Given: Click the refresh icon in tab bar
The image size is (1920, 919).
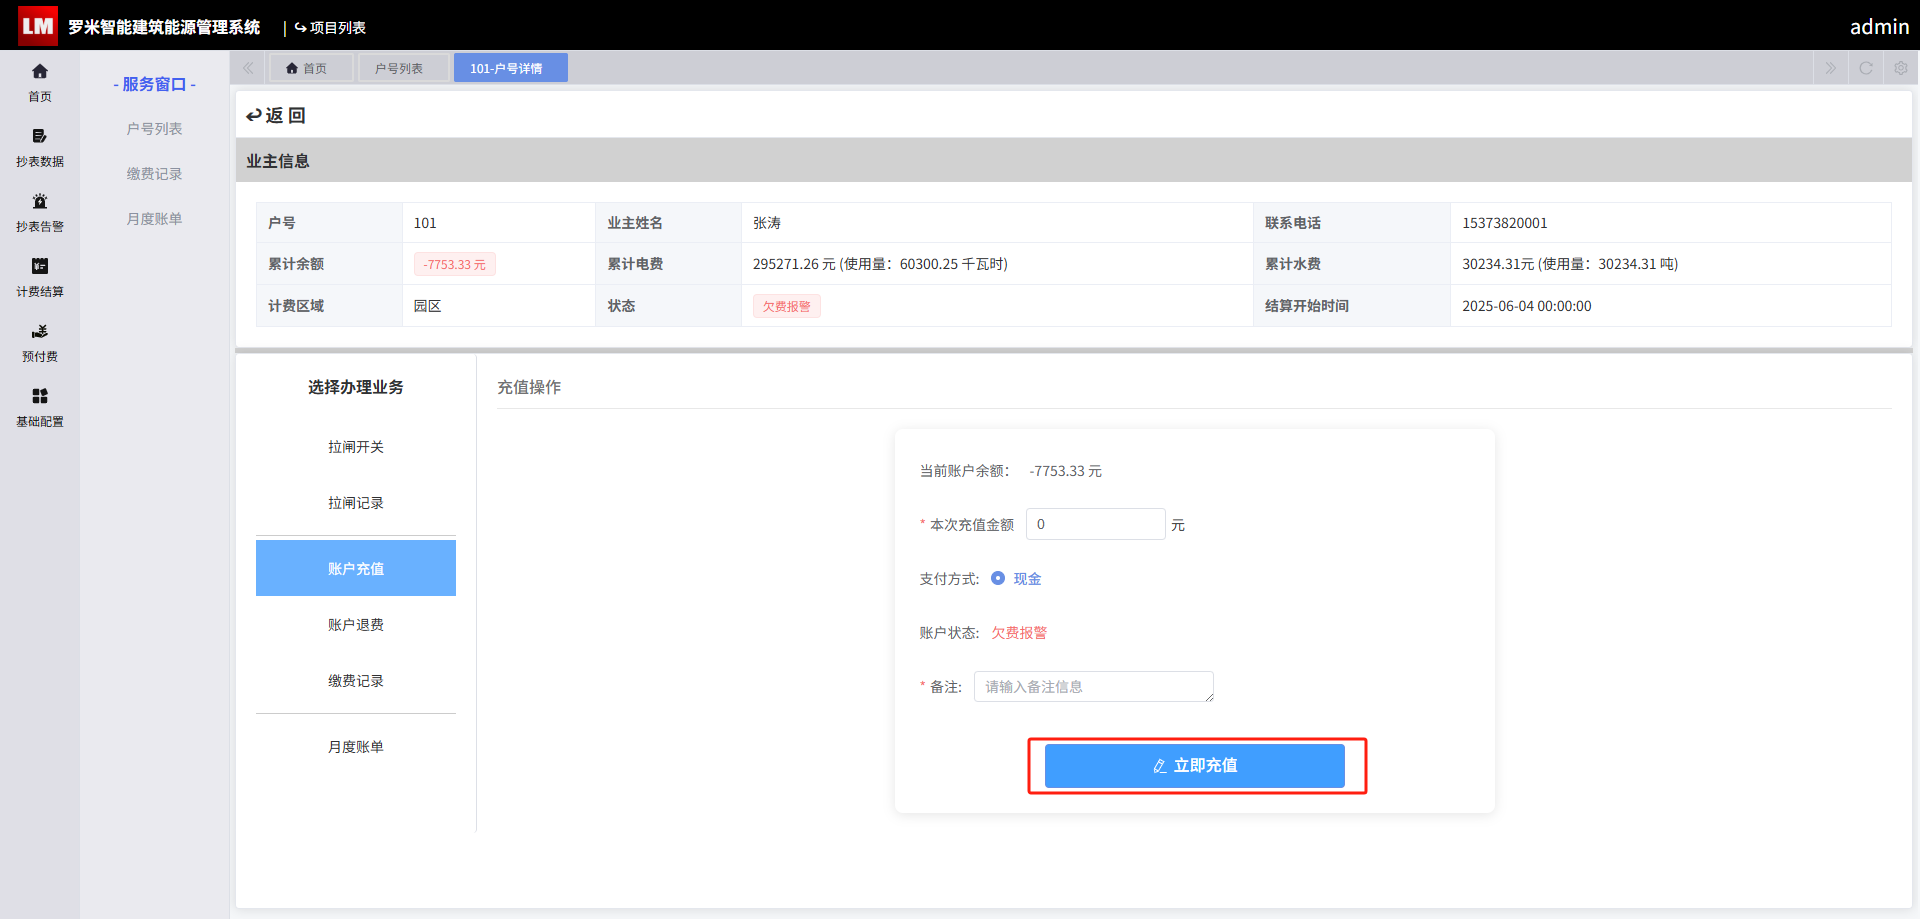Looking at the screenshot, I should [1866, 68].
